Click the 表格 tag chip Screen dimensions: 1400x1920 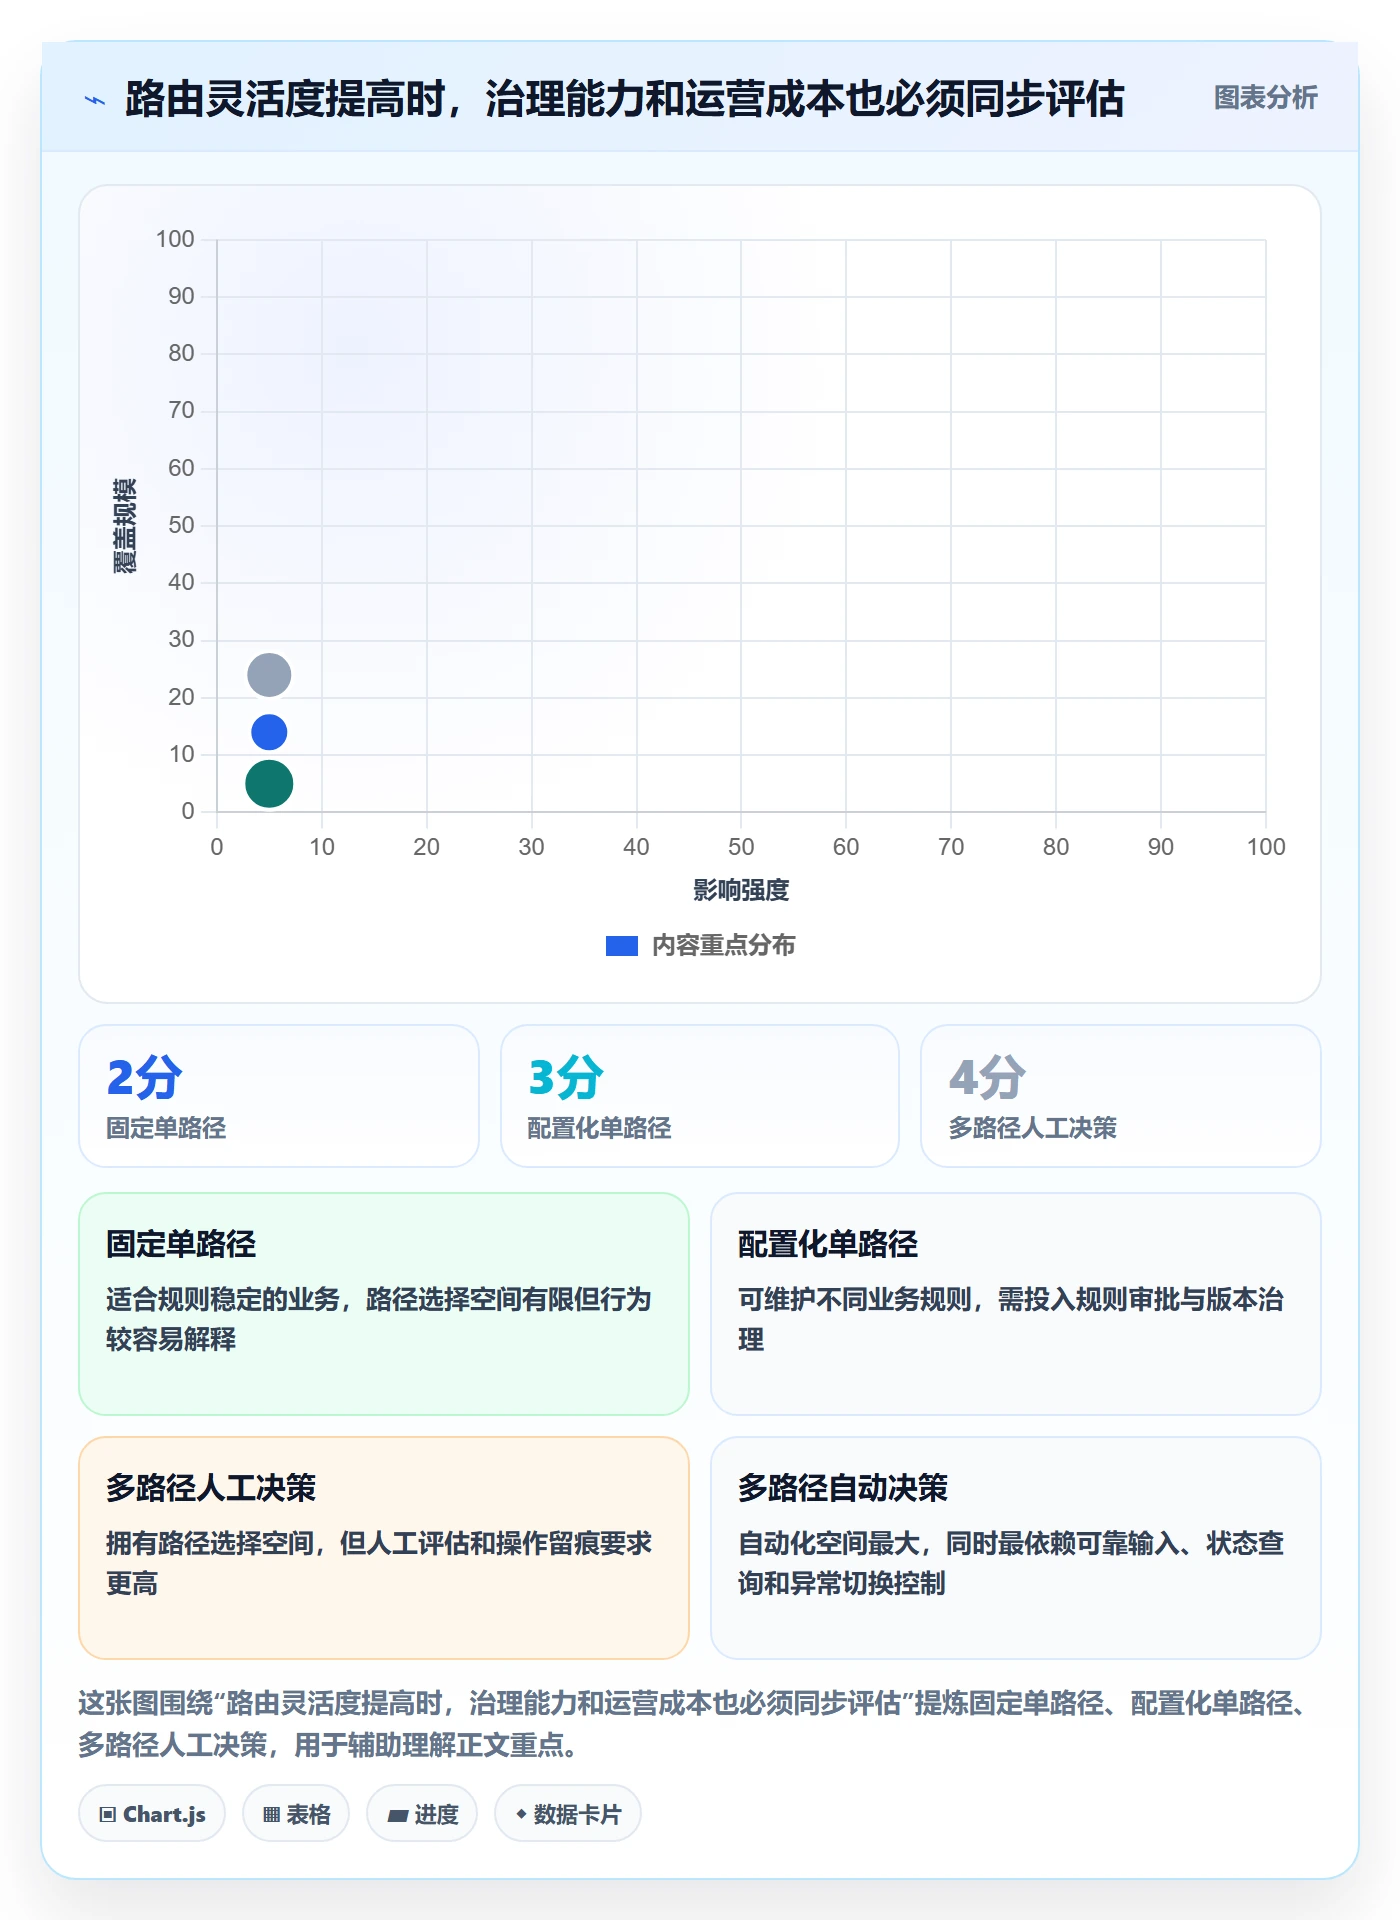pyautogui.click(x=296, y=1814)
